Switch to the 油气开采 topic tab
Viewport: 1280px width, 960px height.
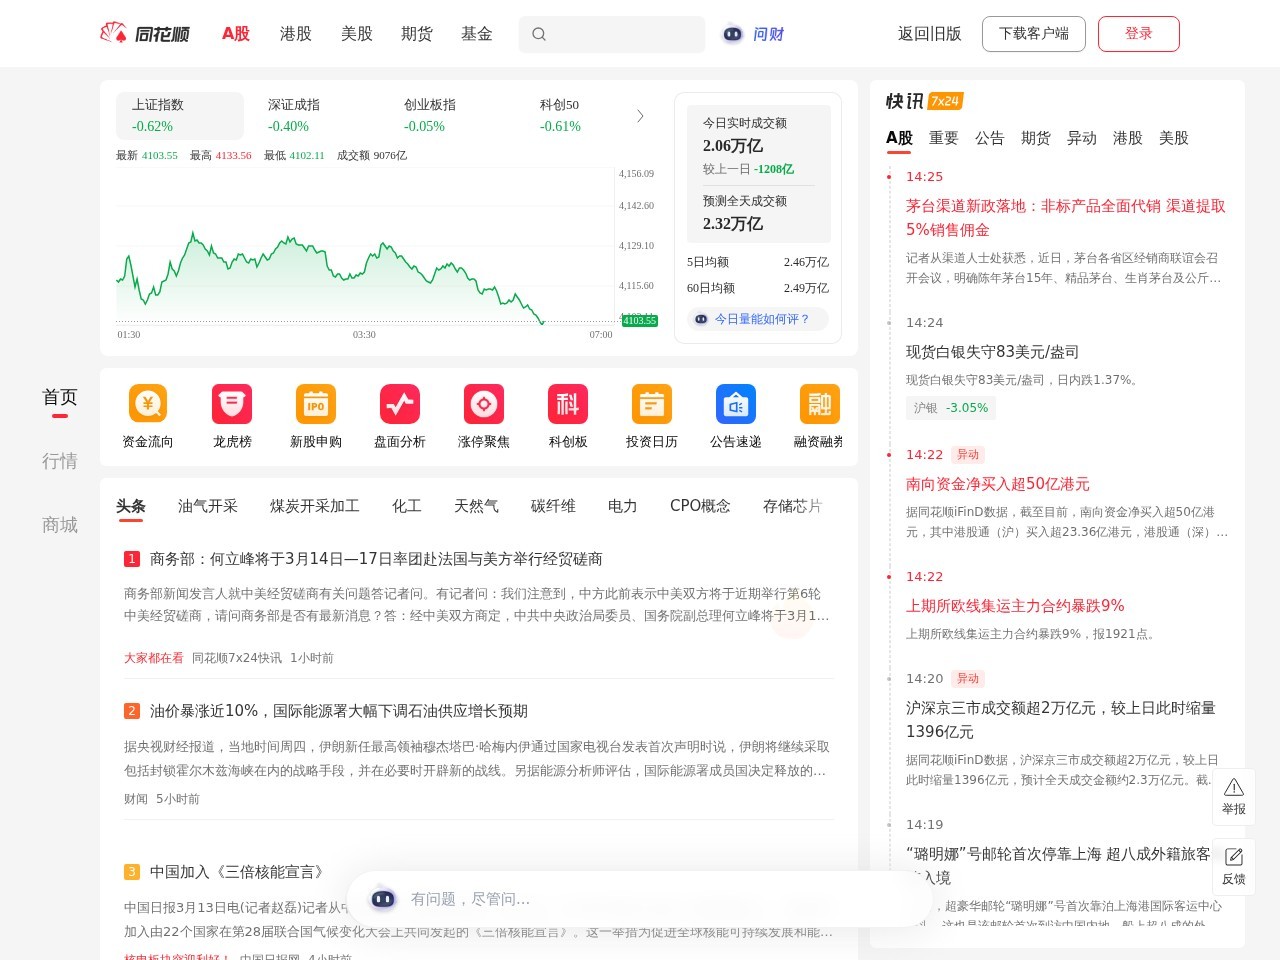pos(207,506)
